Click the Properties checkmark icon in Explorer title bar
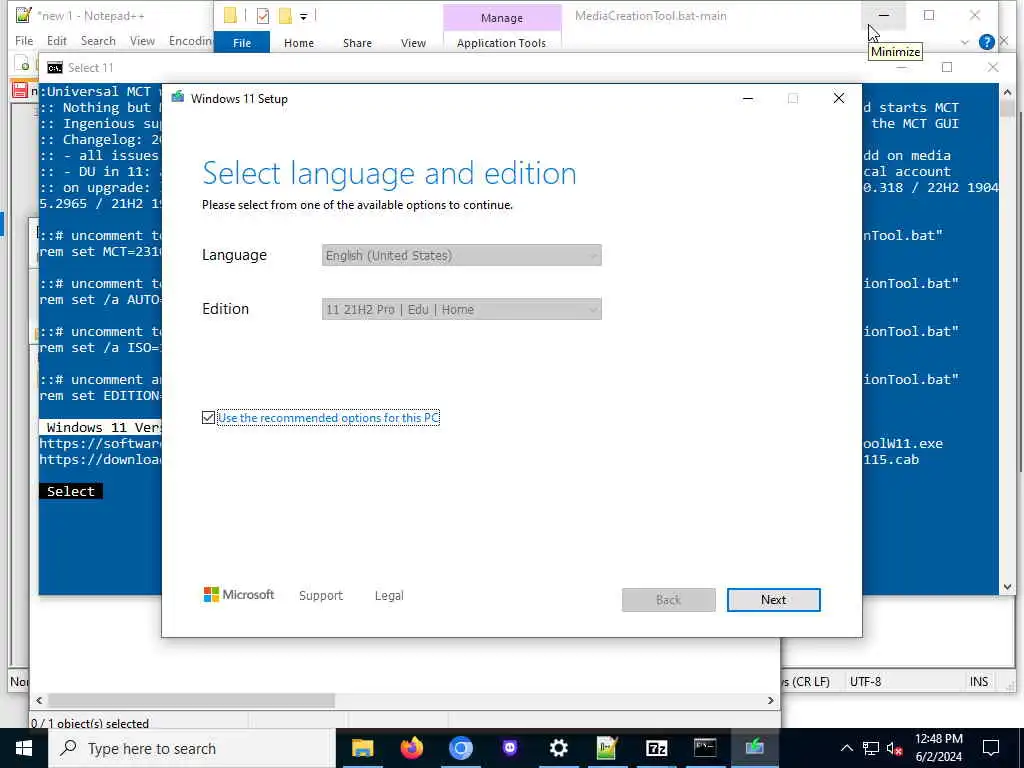 [263, 16]
